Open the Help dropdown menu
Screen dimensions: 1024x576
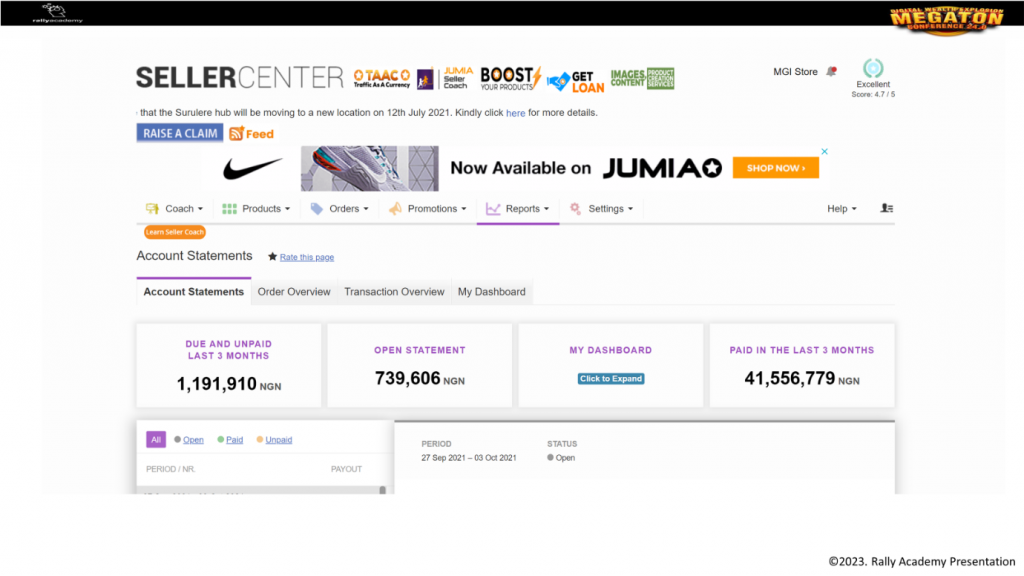pyautogui.click(x=842, y=209)
